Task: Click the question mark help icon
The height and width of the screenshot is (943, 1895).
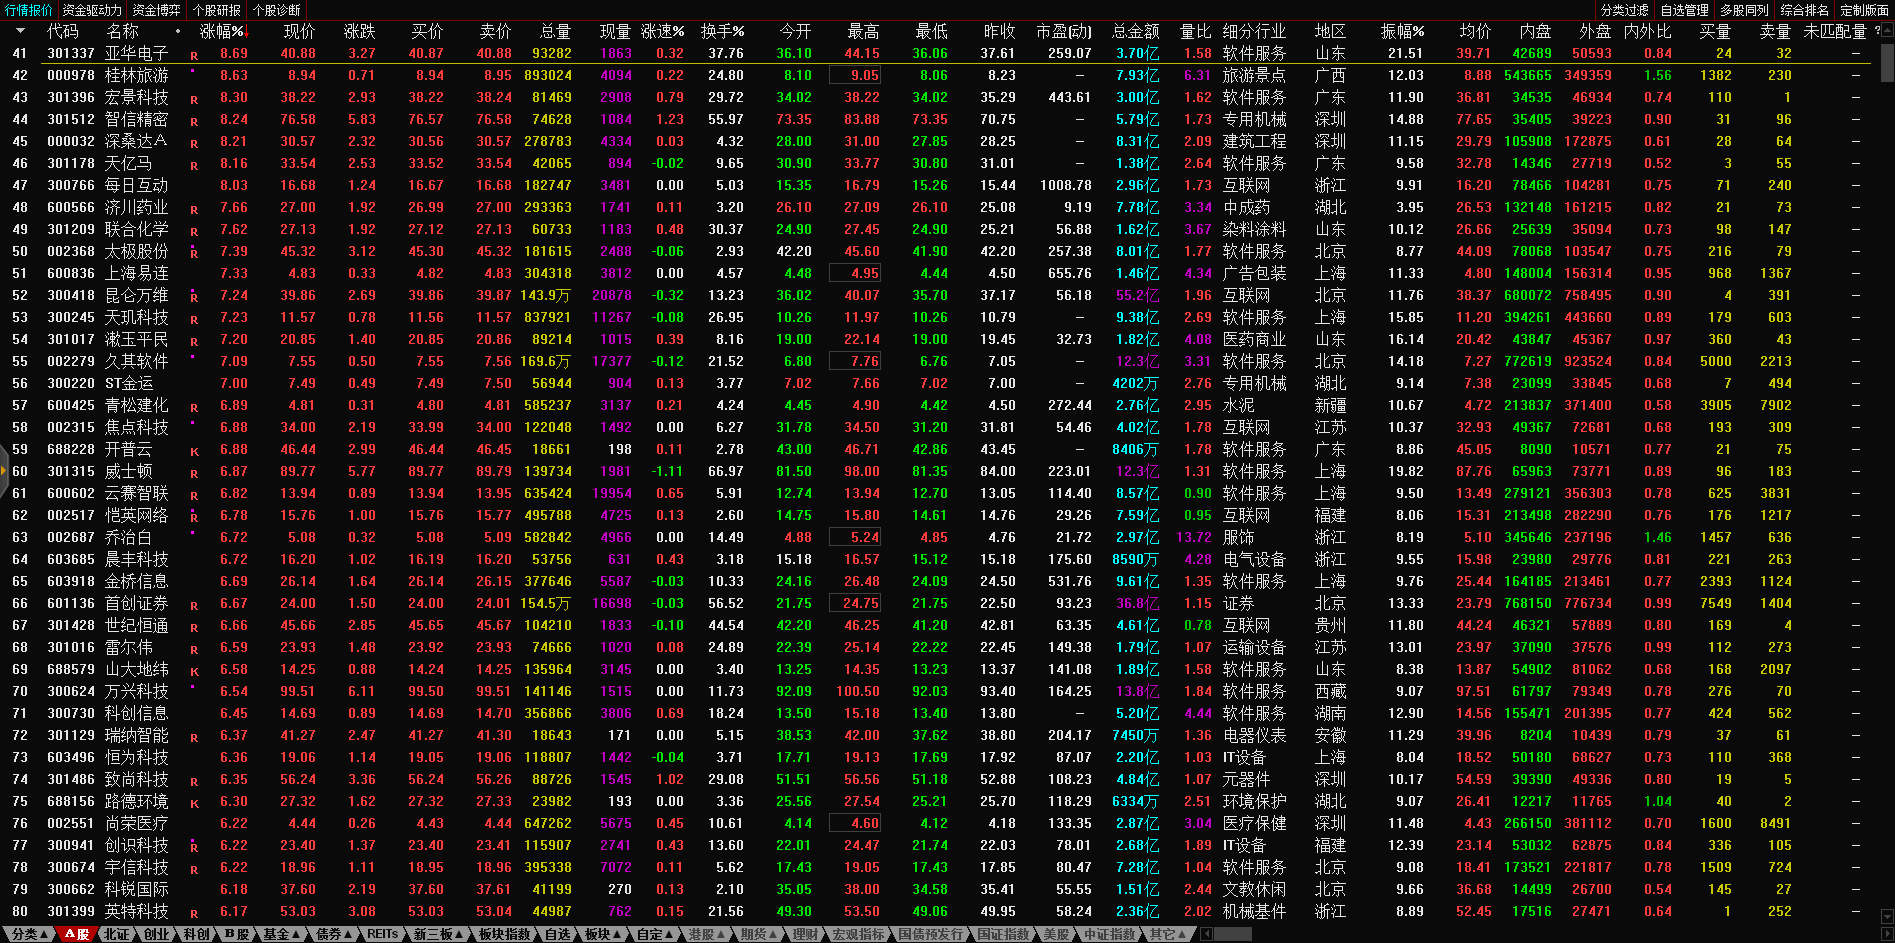Action: pyautogui.click(x=1878, y=31)
